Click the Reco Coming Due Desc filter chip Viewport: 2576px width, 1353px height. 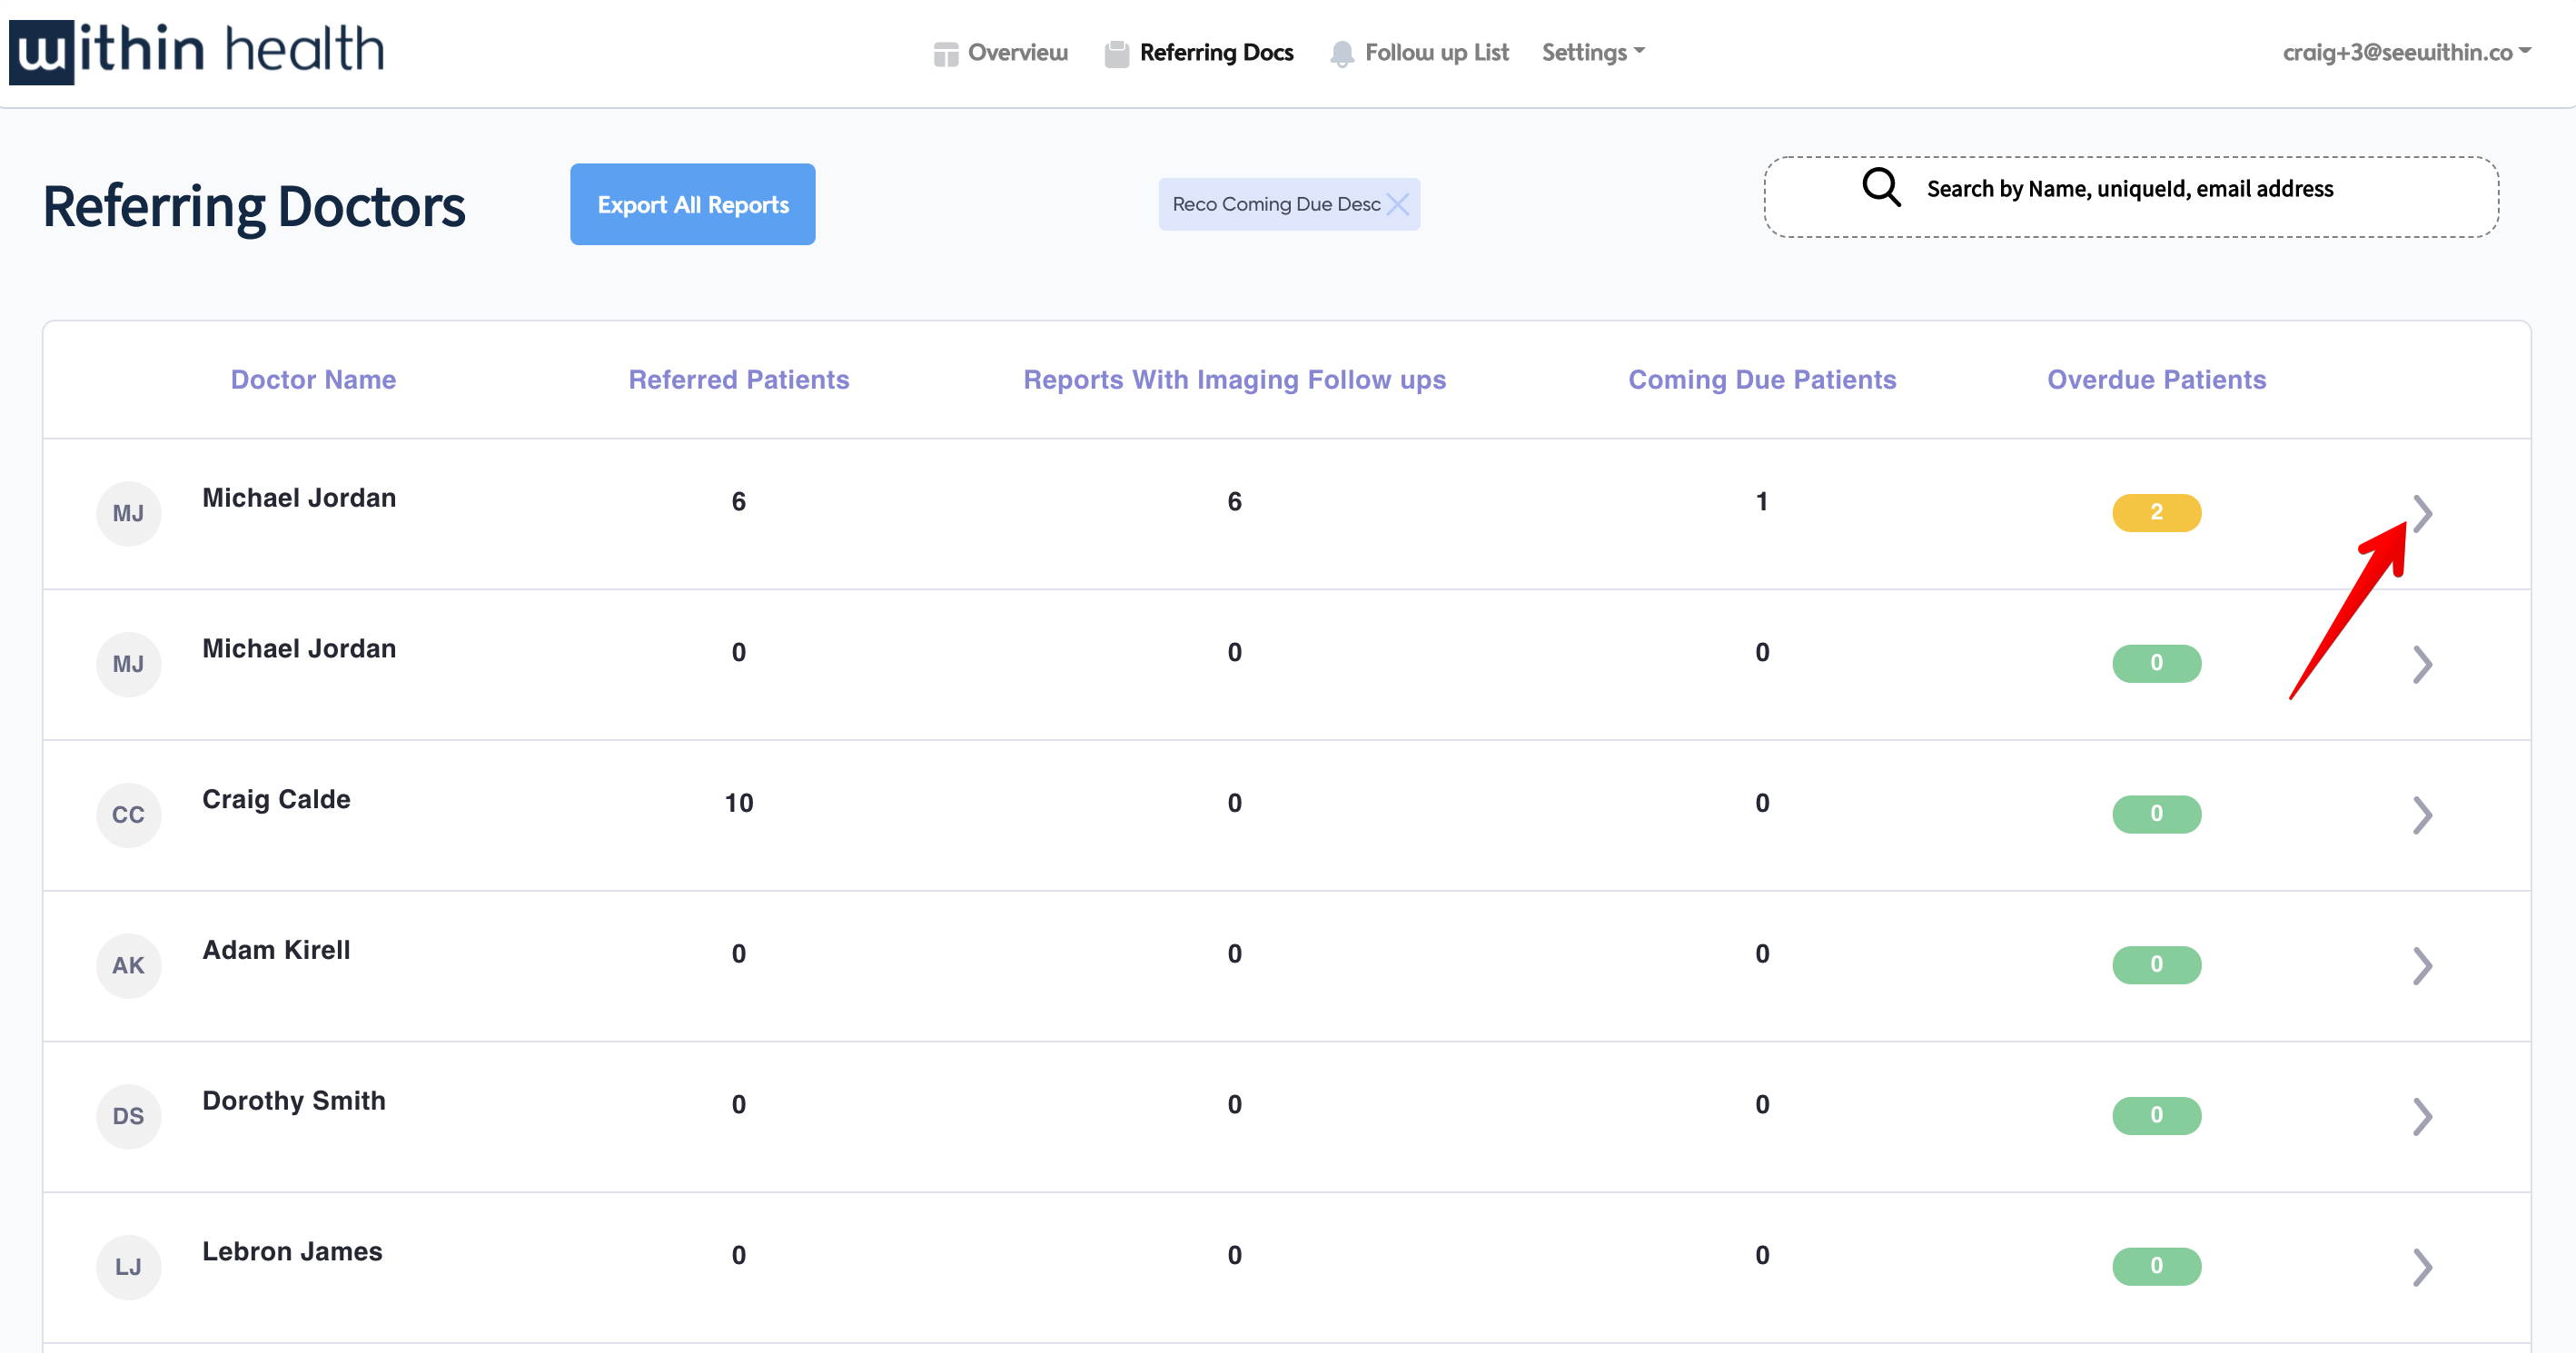(1289, 204)
